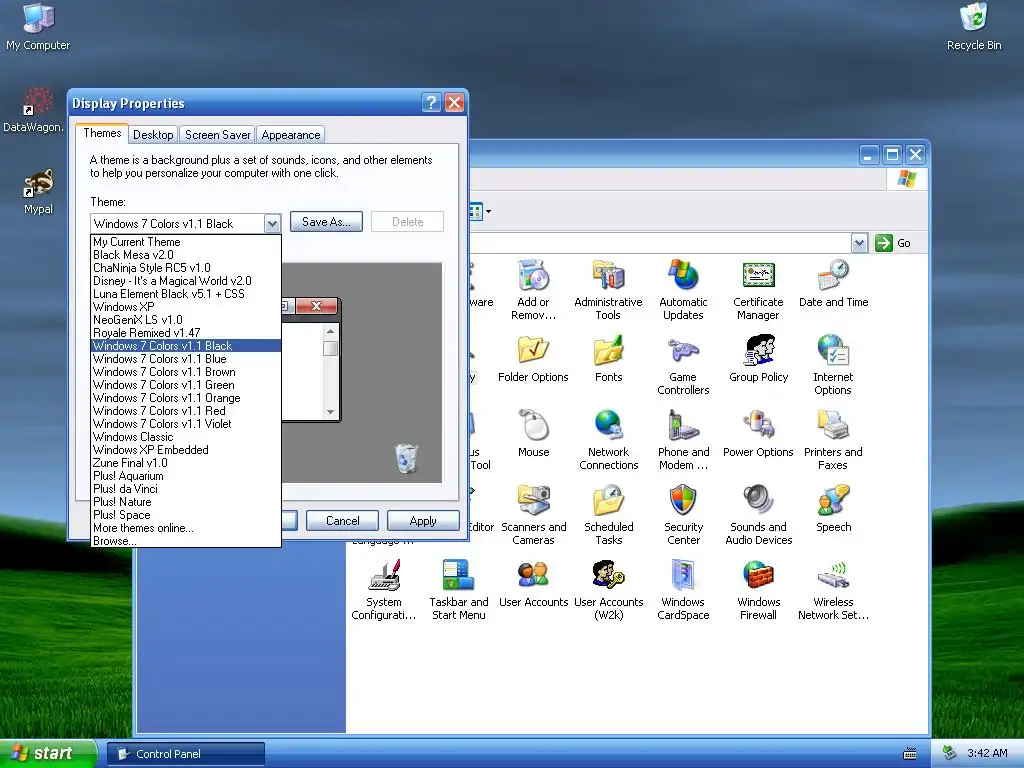Open Folder Options icon

click(534, 350)
